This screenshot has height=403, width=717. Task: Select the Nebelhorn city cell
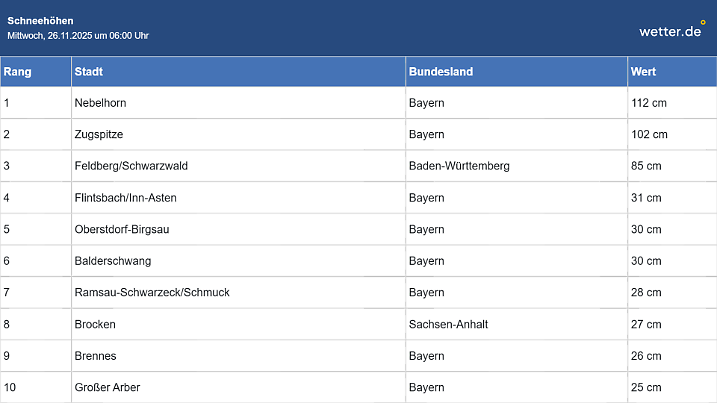tap(100, 103)
